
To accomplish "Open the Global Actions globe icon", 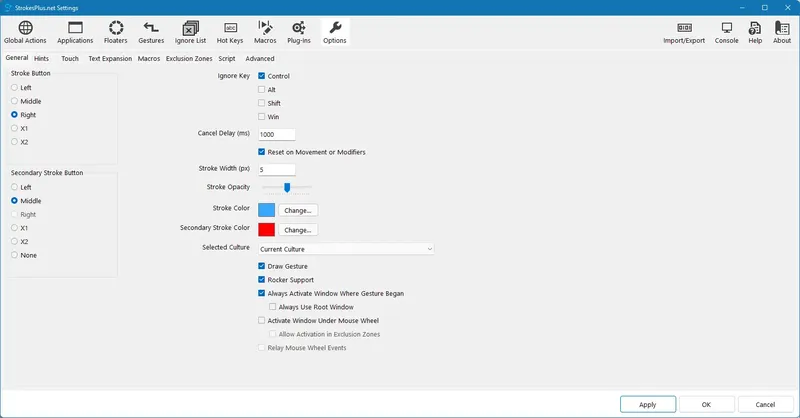I will (26, 28).
